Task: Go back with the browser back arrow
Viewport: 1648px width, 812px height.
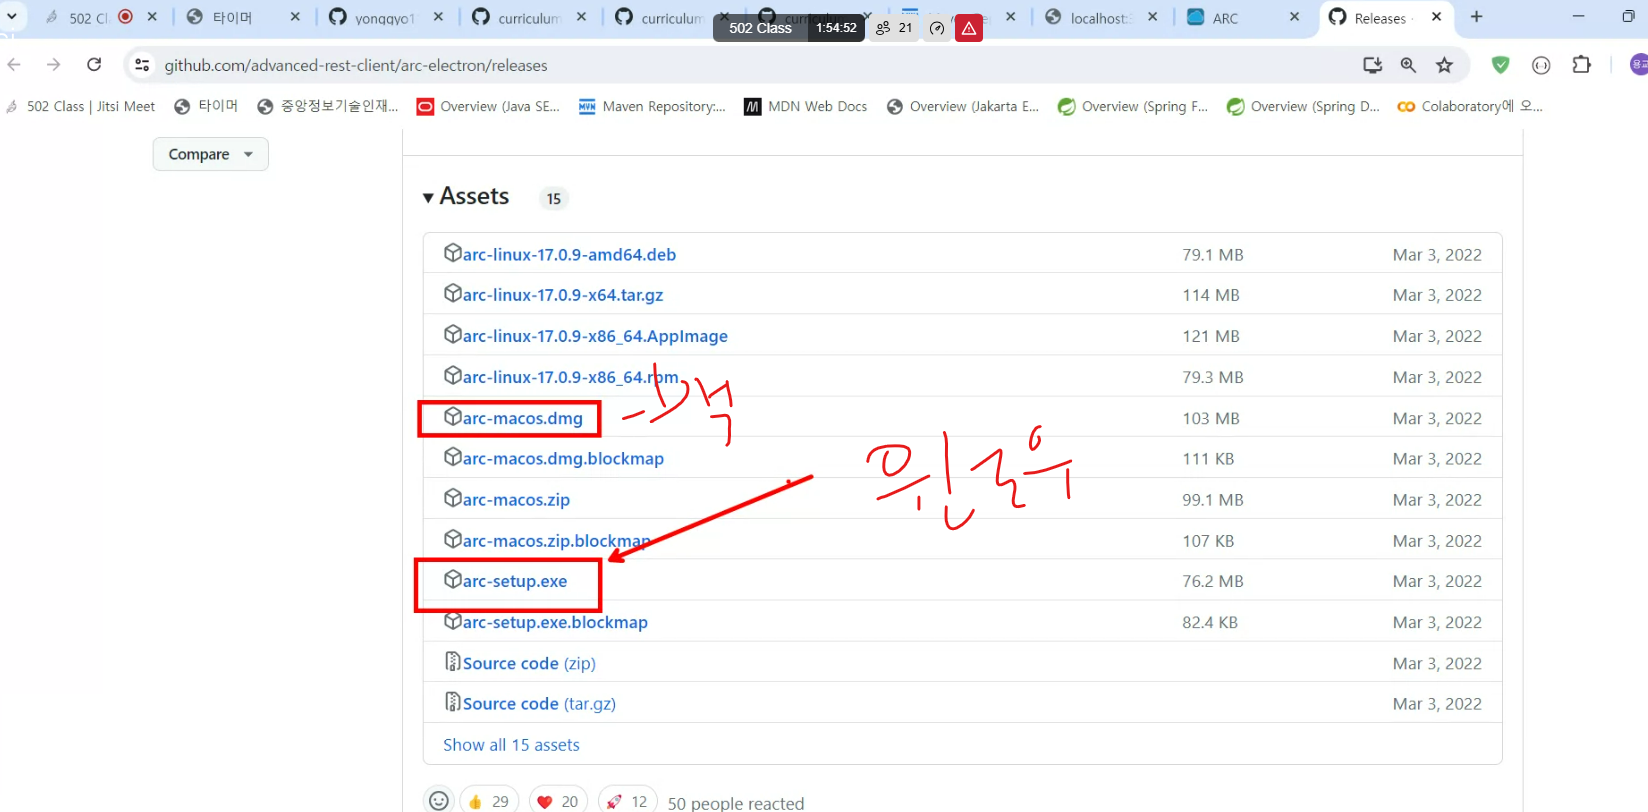Action: point(14,65)
